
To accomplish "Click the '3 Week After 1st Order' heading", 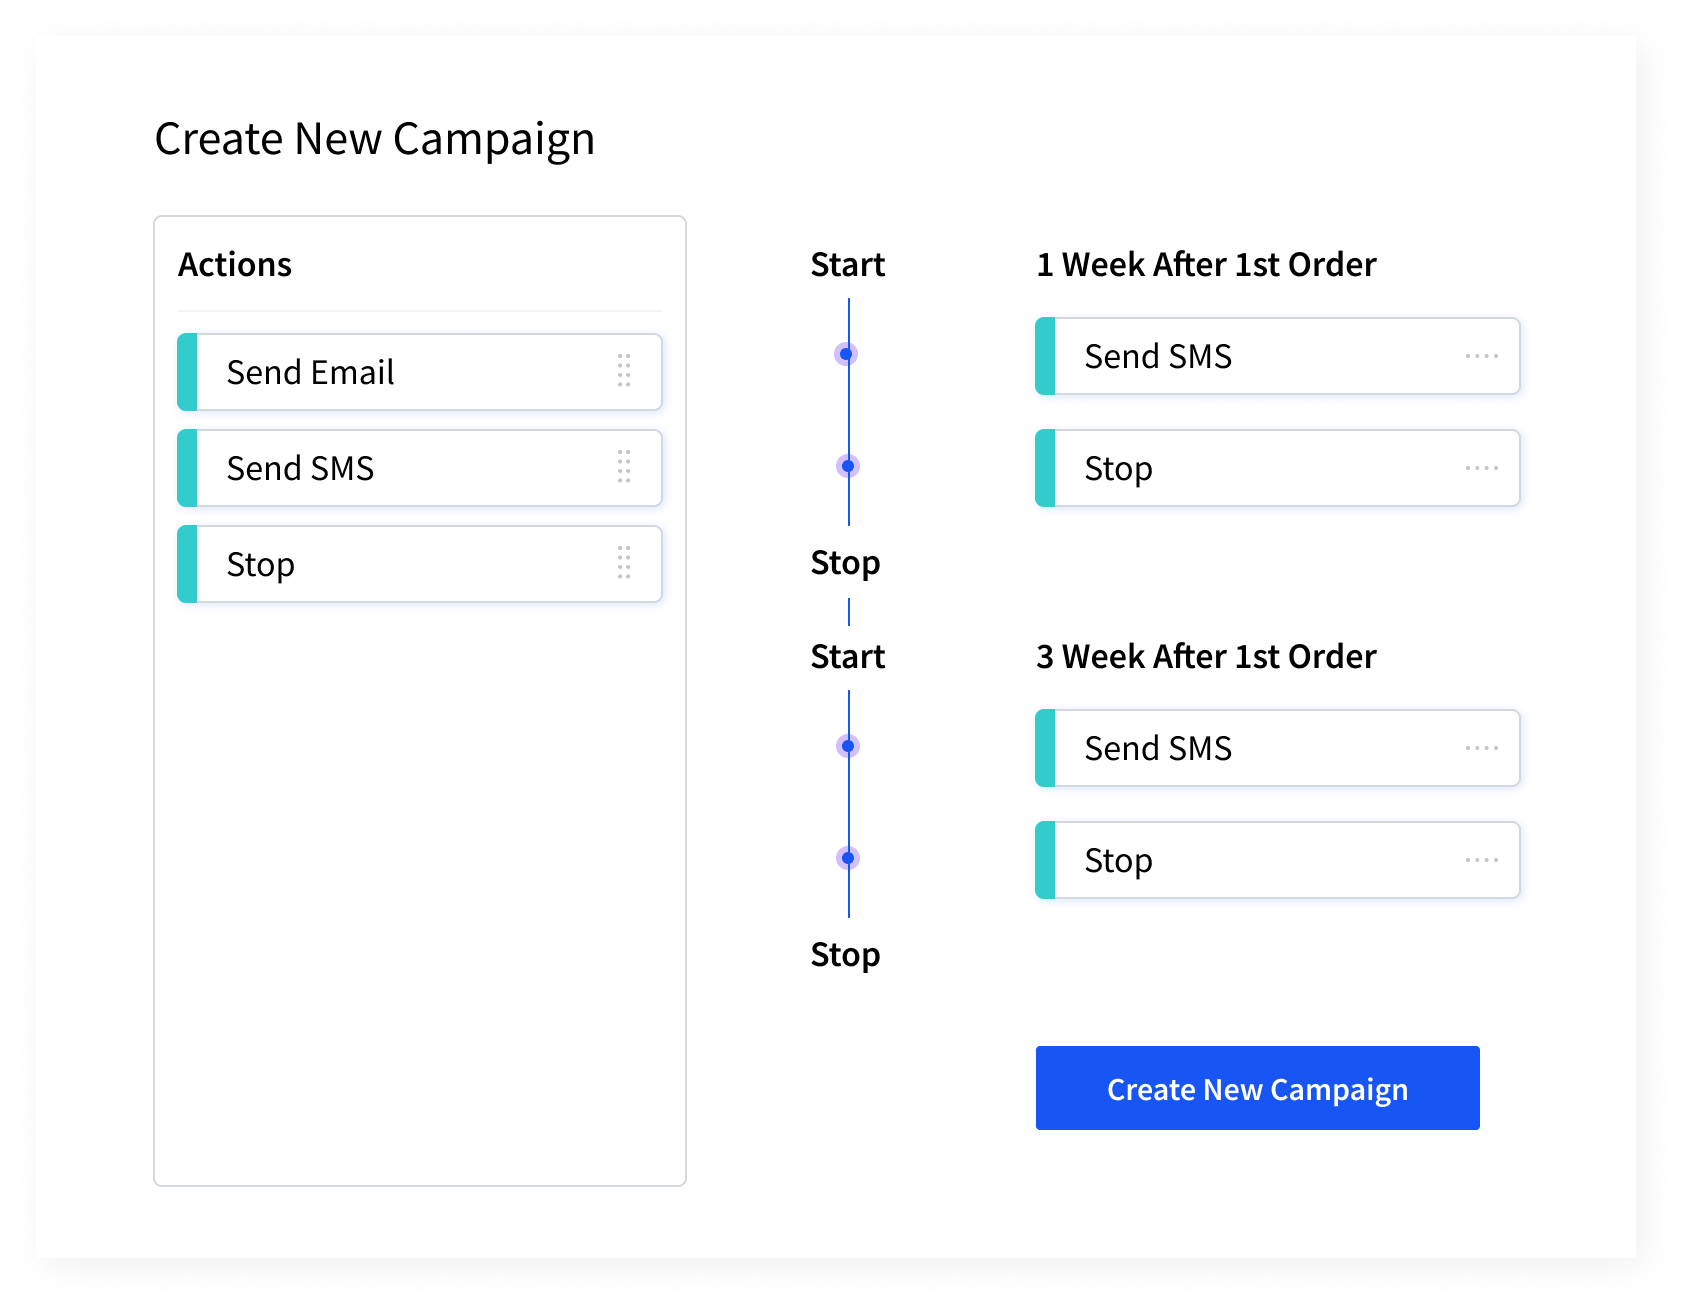I will [x=1206, y=657].
